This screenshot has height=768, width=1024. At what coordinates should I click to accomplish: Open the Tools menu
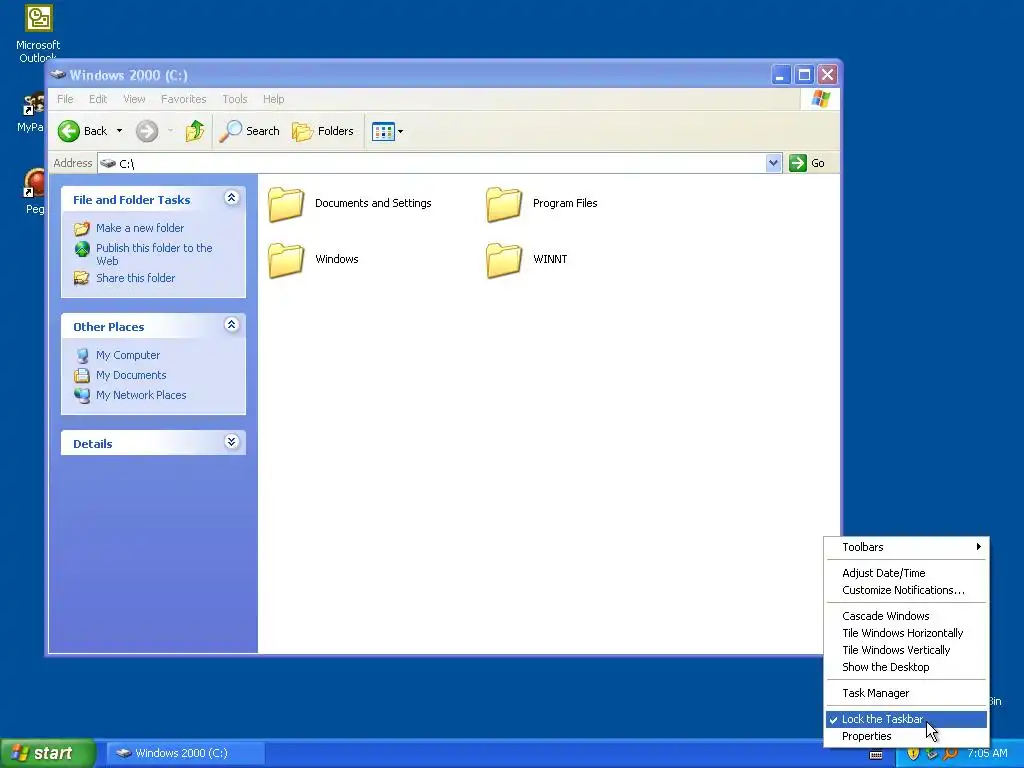[234, 99]
